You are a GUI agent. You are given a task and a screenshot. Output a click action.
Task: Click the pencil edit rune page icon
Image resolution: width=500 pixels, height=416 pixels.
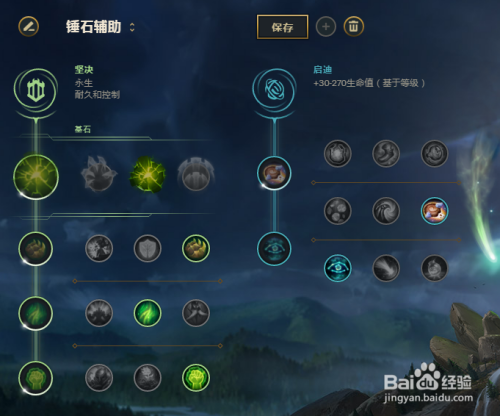(x=28, y=27)
